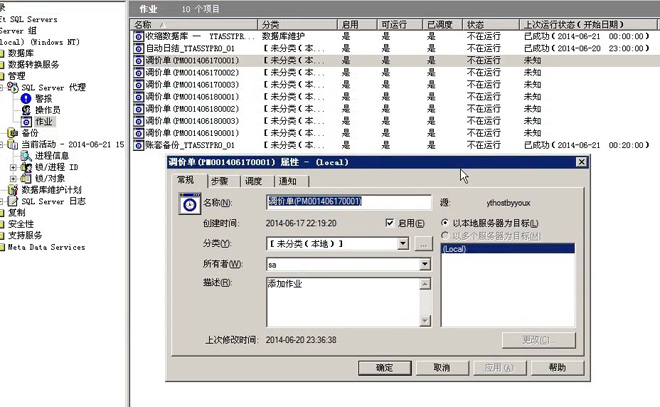This screenshot has width=660, height=407.
Task: Sort by the 已调度 column header
Action: pyautogui.click(x=442, y=24)
